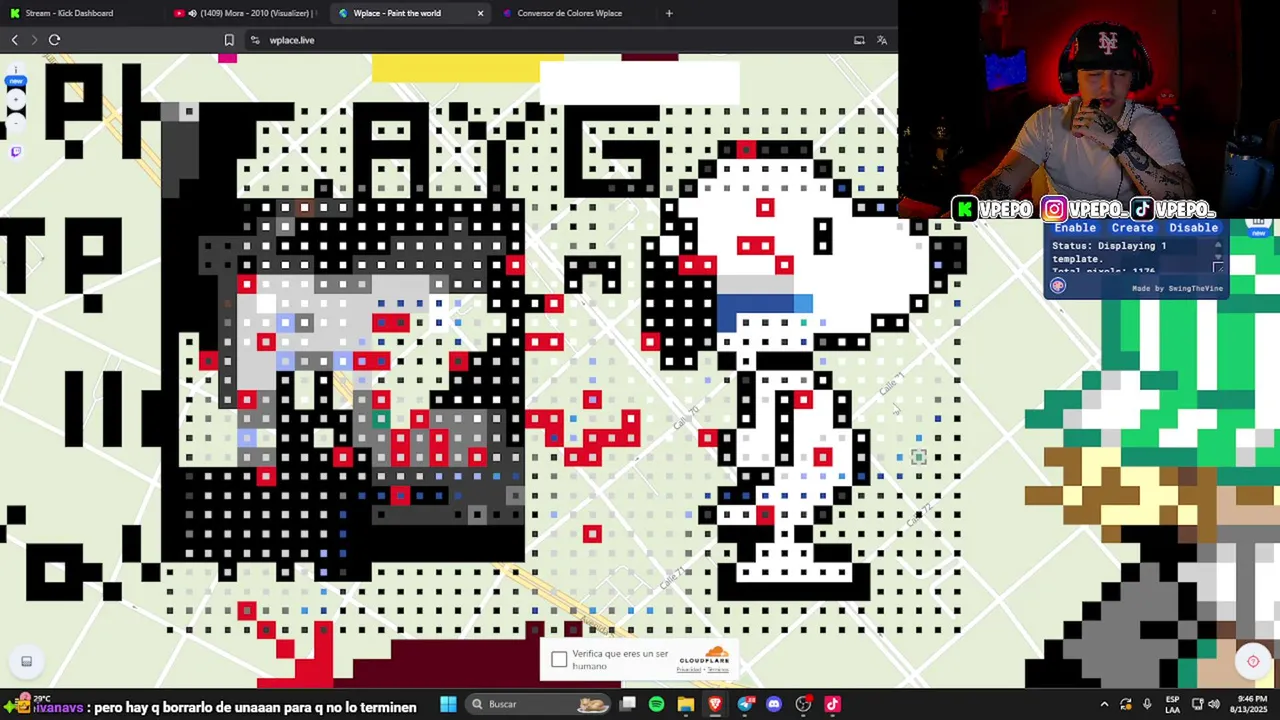Click the microphone icon in system tray
Screen dimensions: 1280x720
[1147, 704]
